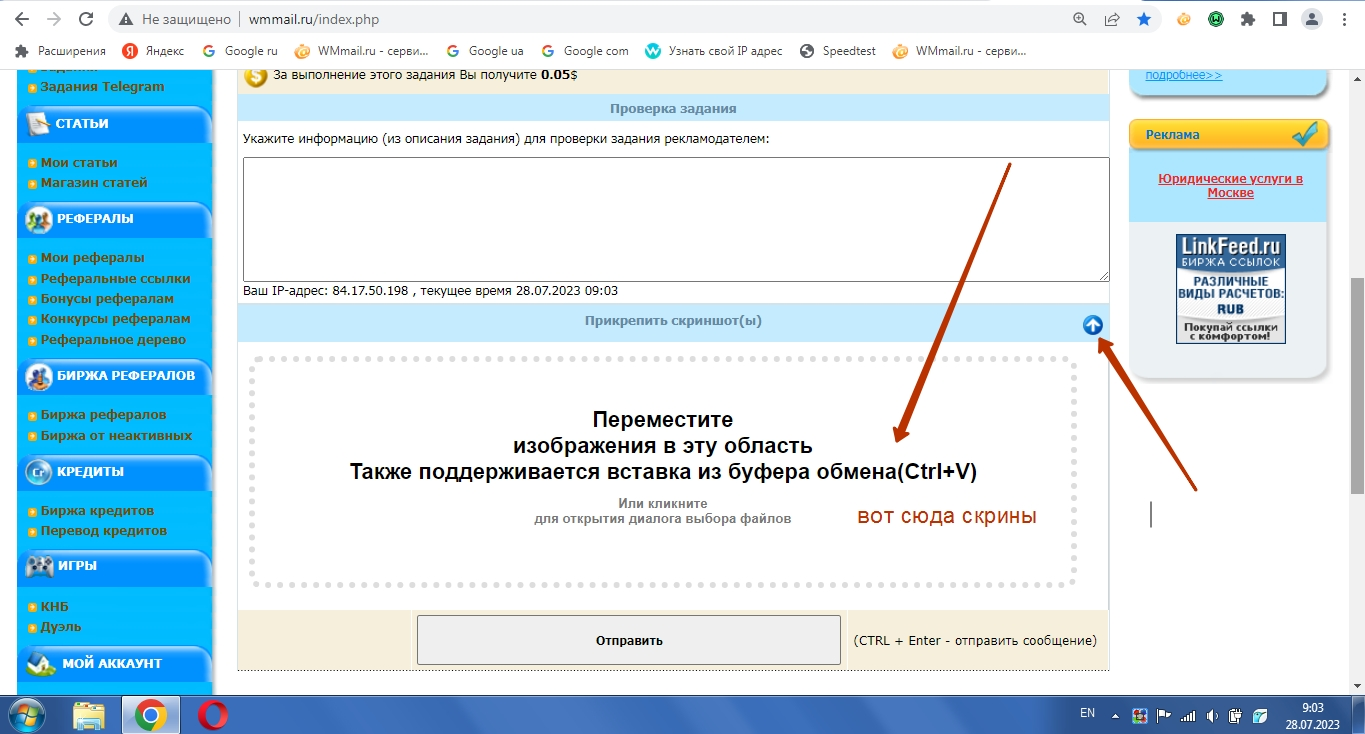The height and width of the screenshot is (734, 1365).
Task: Click the КРЕДИТЫ section header
Action: click(114, 471)
